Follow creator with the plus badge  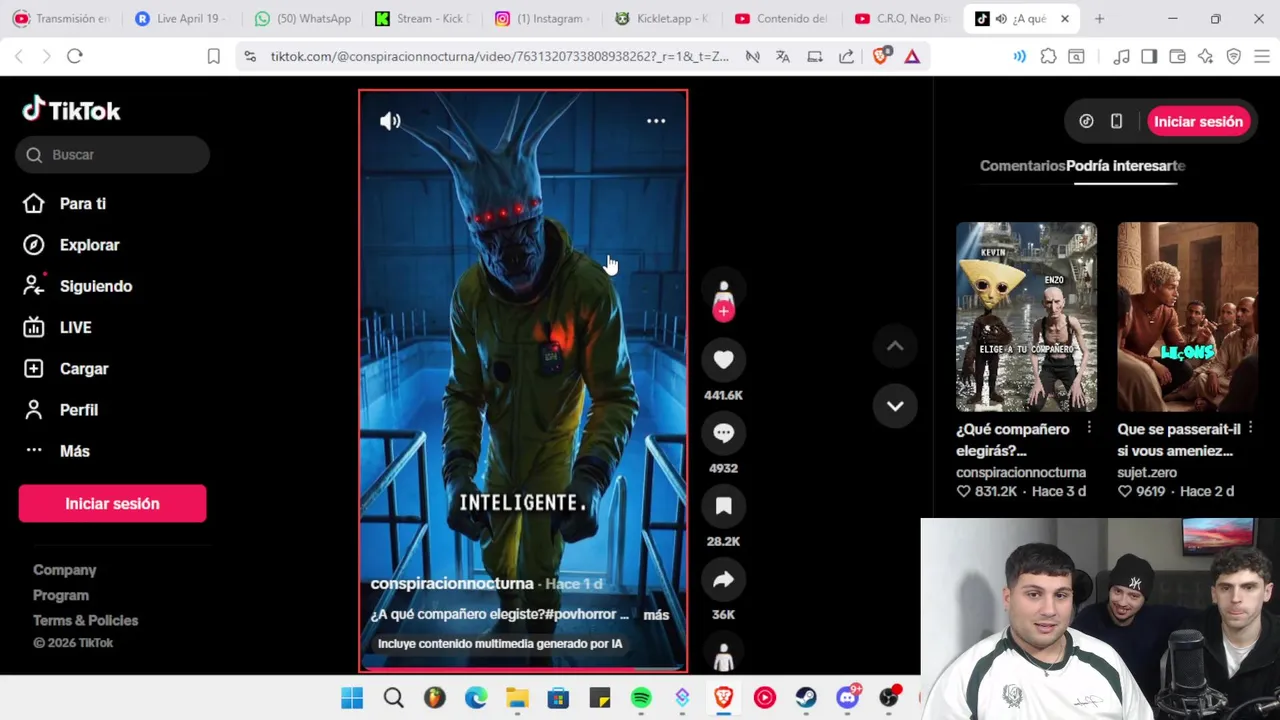click(x=723, y=311)
